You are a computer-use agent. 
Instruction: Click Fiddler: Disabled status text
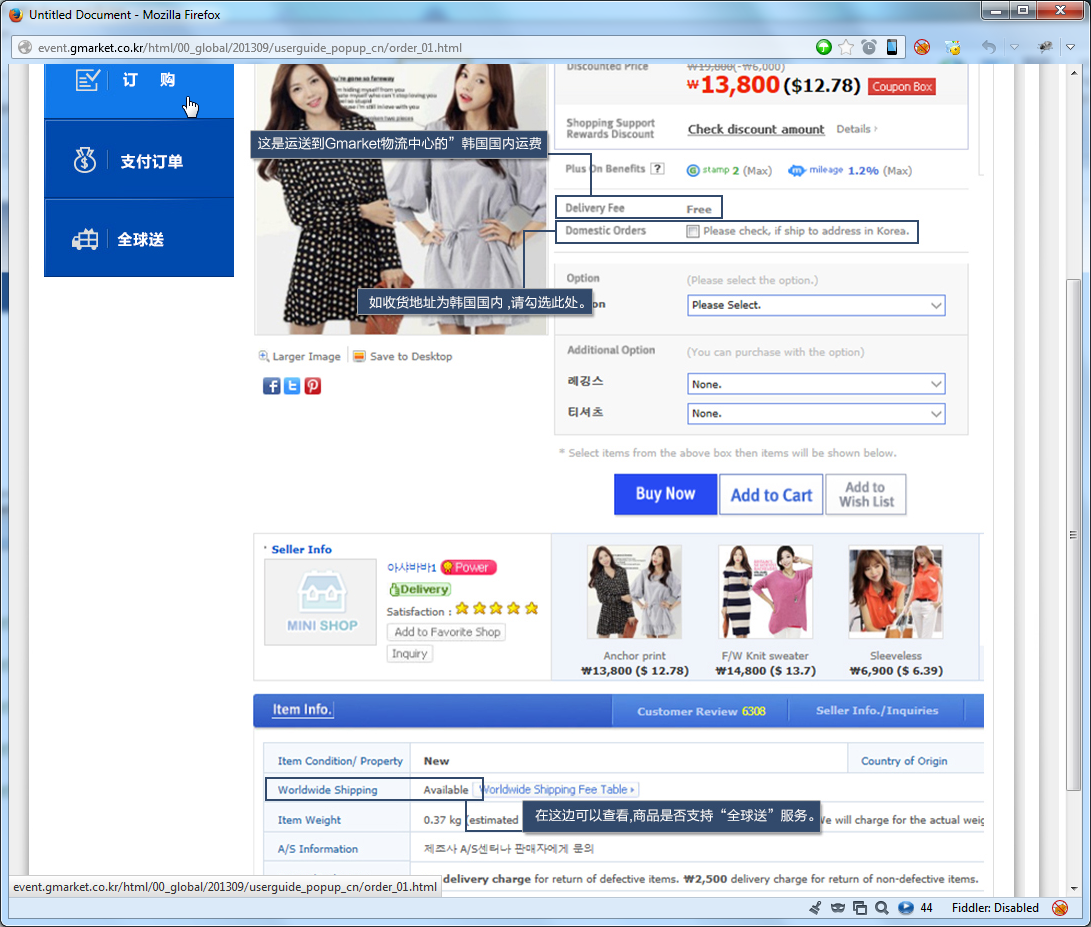[x=995, y=908]
